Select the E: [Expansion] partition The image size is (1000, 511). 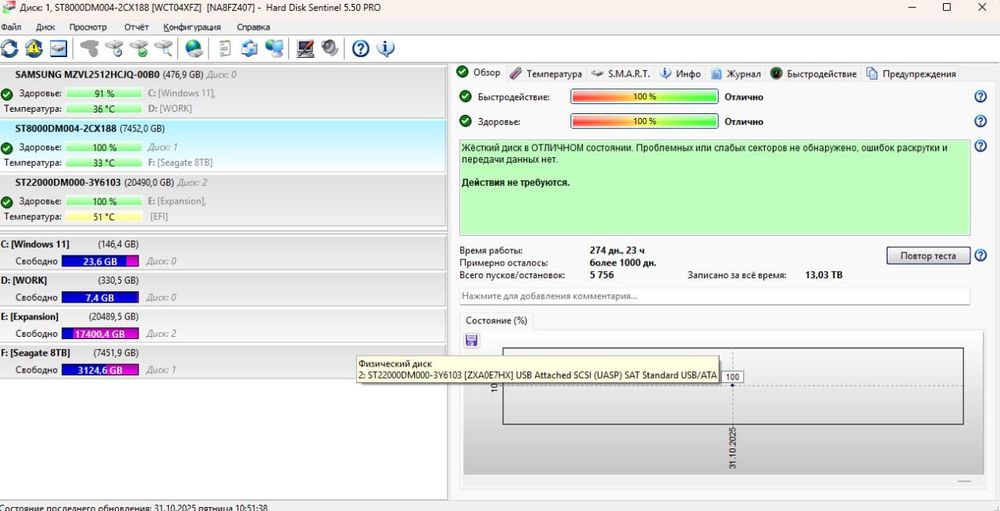coord(223,325)
